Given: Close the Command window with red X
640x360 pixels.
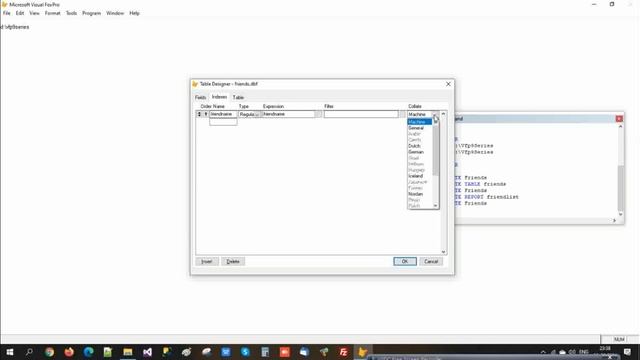Looking at the screenshot, I should pyautogui.click(x=619, y=118).
